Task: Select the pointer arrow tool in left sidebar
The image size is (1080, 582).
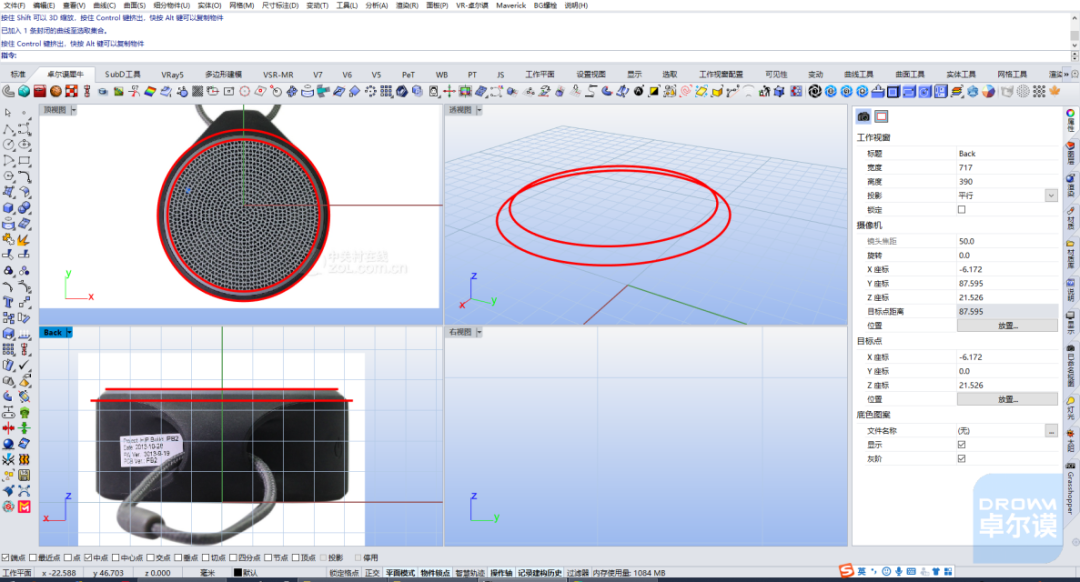Action: point(8,112)
